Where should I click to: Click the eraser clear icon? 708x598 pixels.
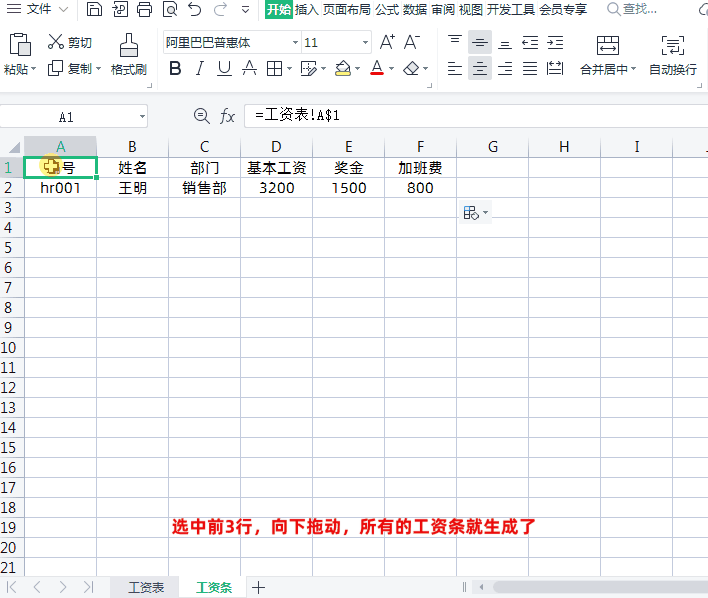coord(411,69)
